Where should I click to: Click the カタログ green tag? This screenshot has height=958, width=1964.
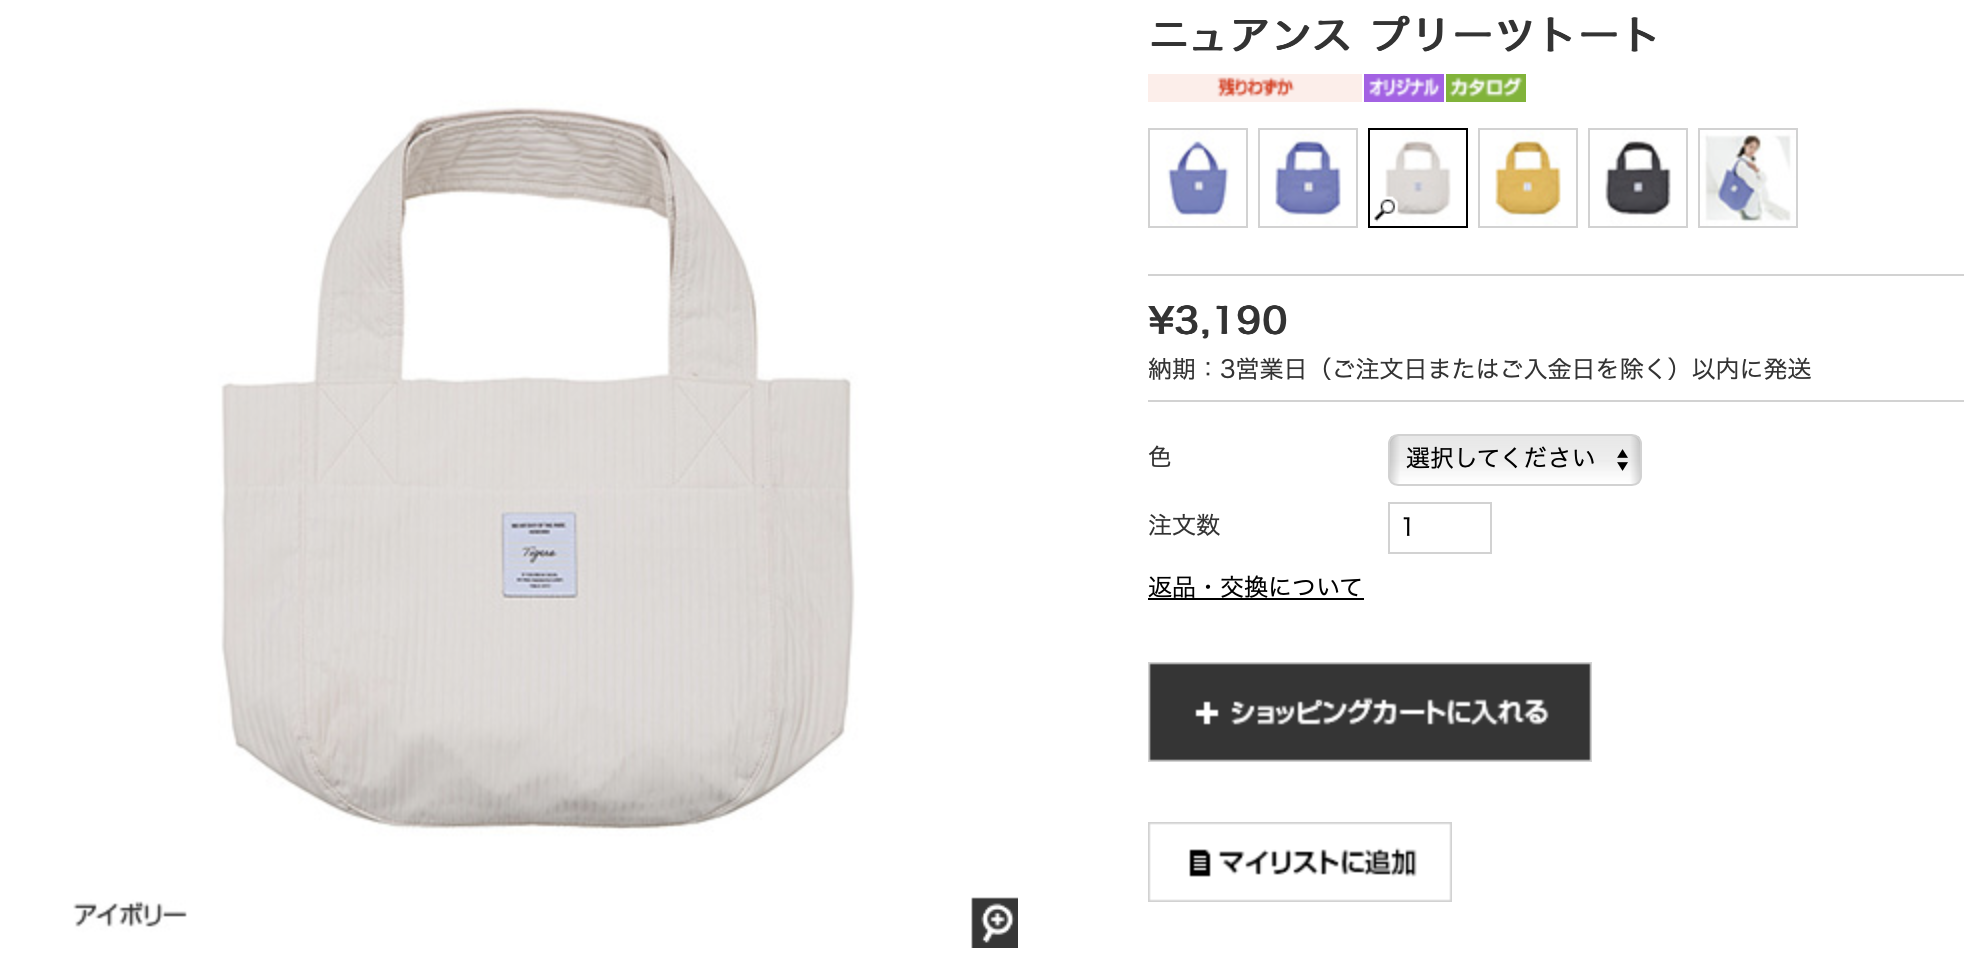point(1485,88)
